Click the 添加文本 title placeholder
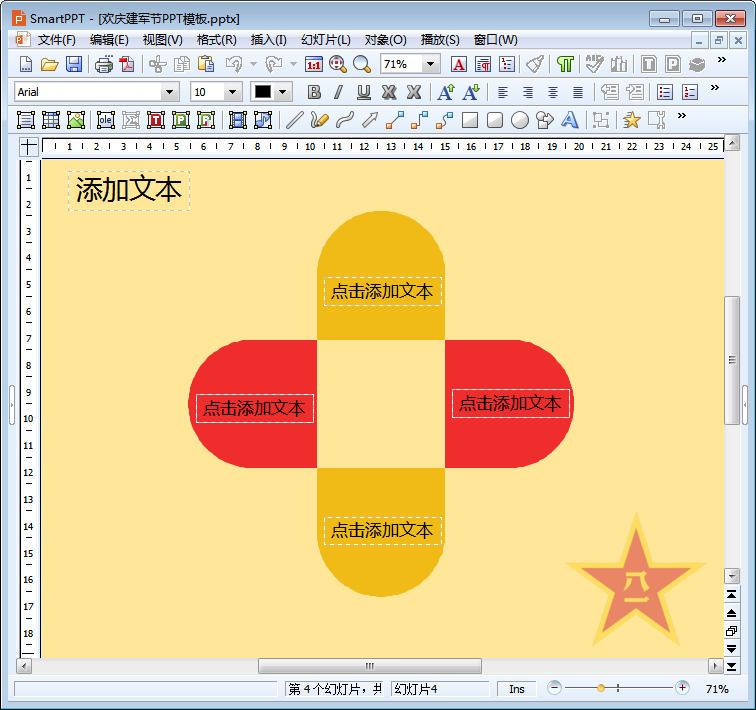The image size is (756, 710). pos(129,190)
